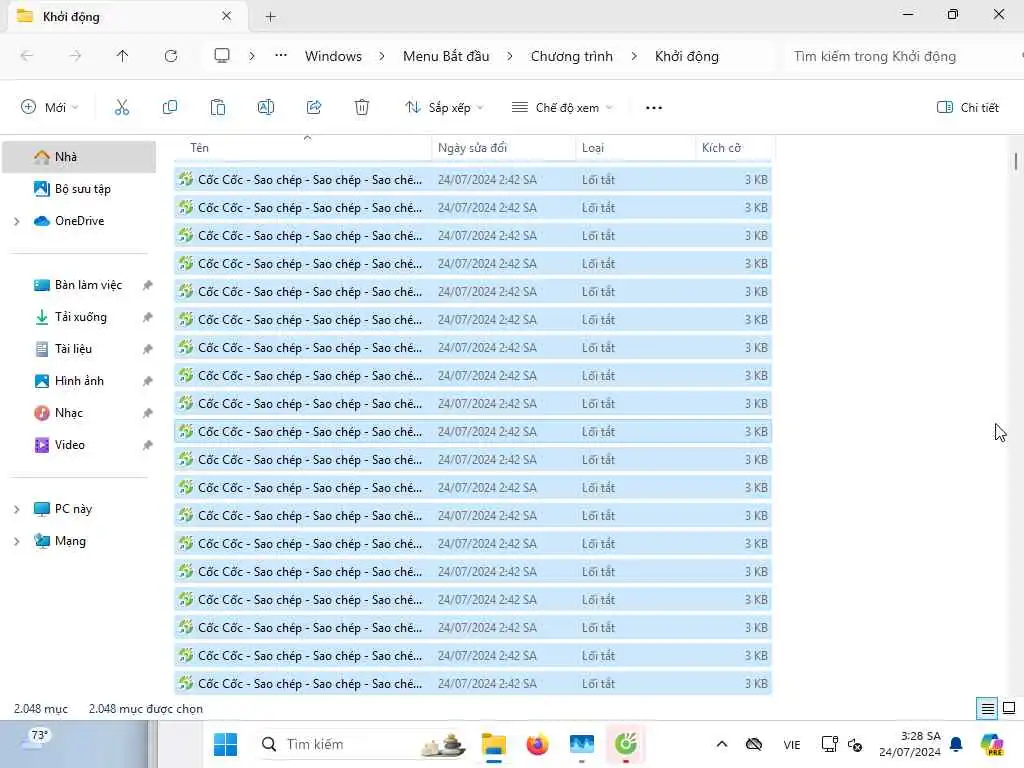Click the Cut scissors icon
This screenshot has width=1024, height=768.
tap(121, 108)
